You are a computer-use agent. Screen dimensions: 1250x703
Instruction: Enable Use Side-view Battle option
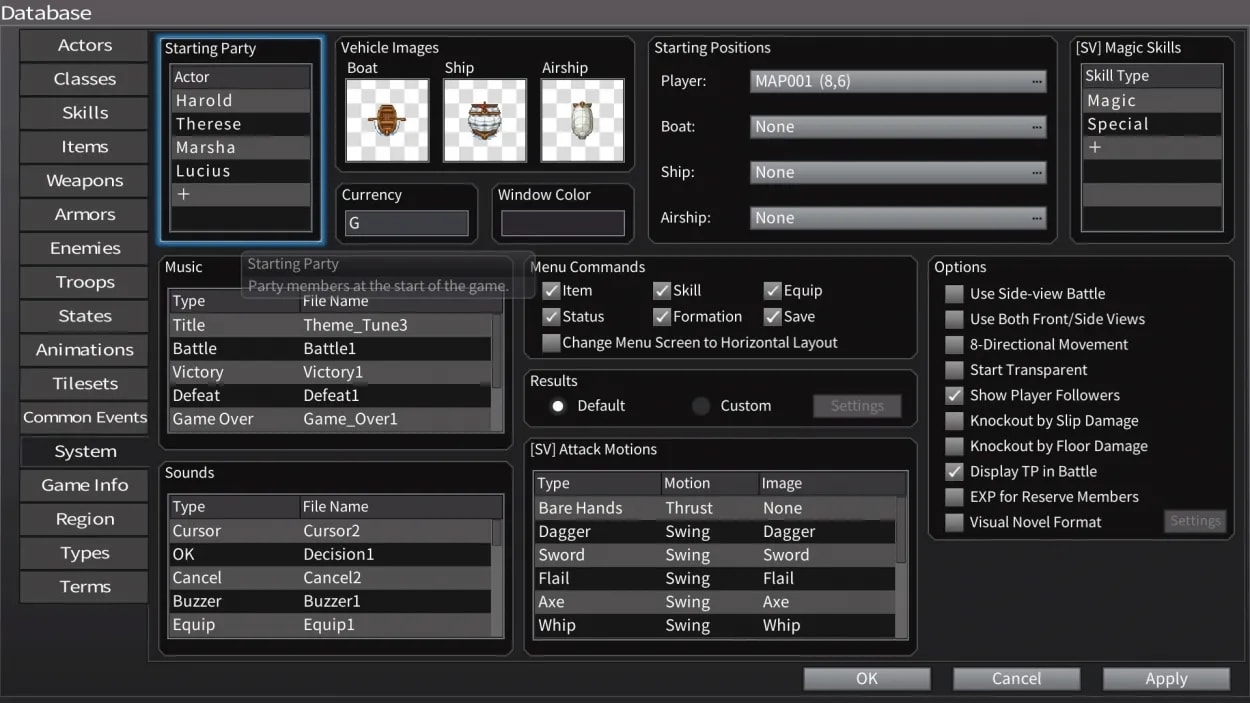tap(954, 294)
